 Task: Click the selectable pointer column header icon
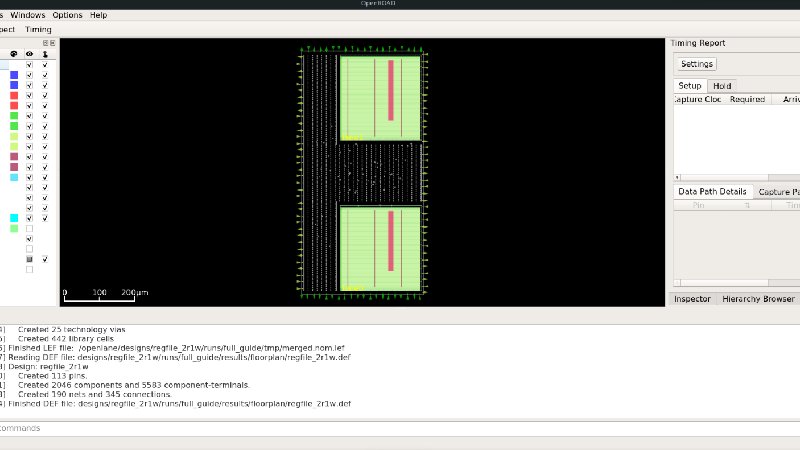tap(45, 54)
